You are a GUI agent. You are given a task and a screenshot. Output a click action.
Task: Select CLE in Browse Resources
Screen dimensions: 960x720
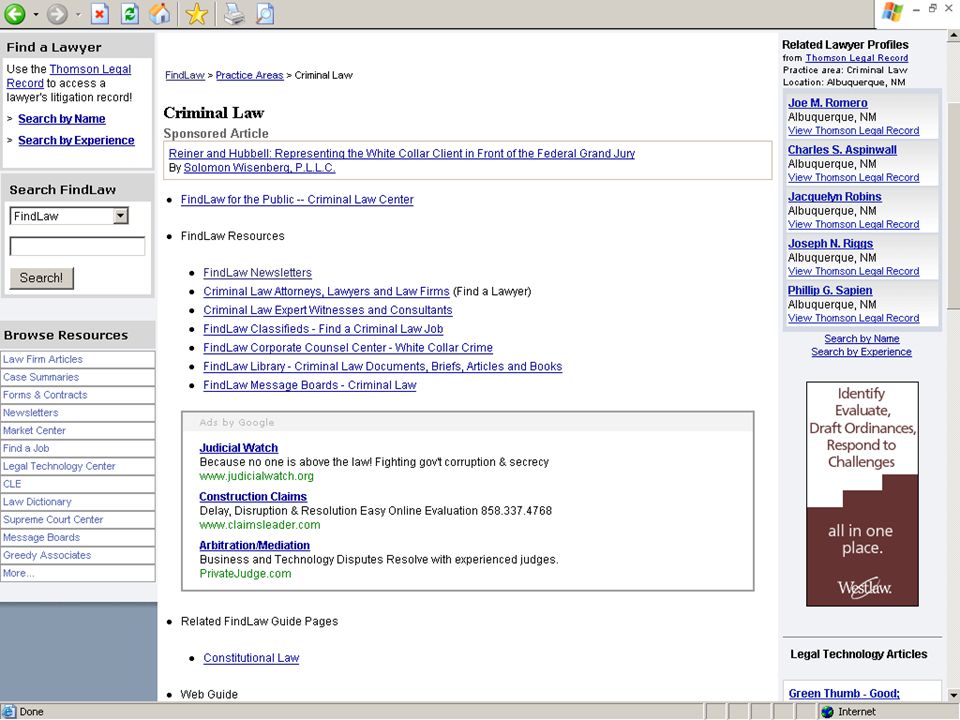click(x=77, y=484)
